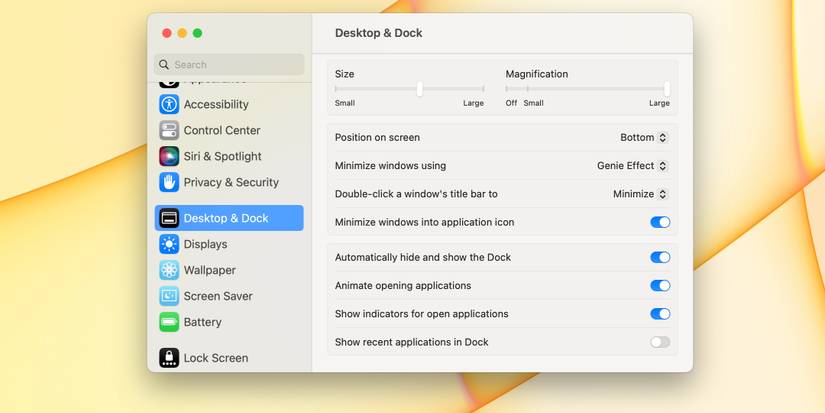Open the Wallpaper settings icon
Viewport: 825px width, 413px height.
[x=169, y=270]
